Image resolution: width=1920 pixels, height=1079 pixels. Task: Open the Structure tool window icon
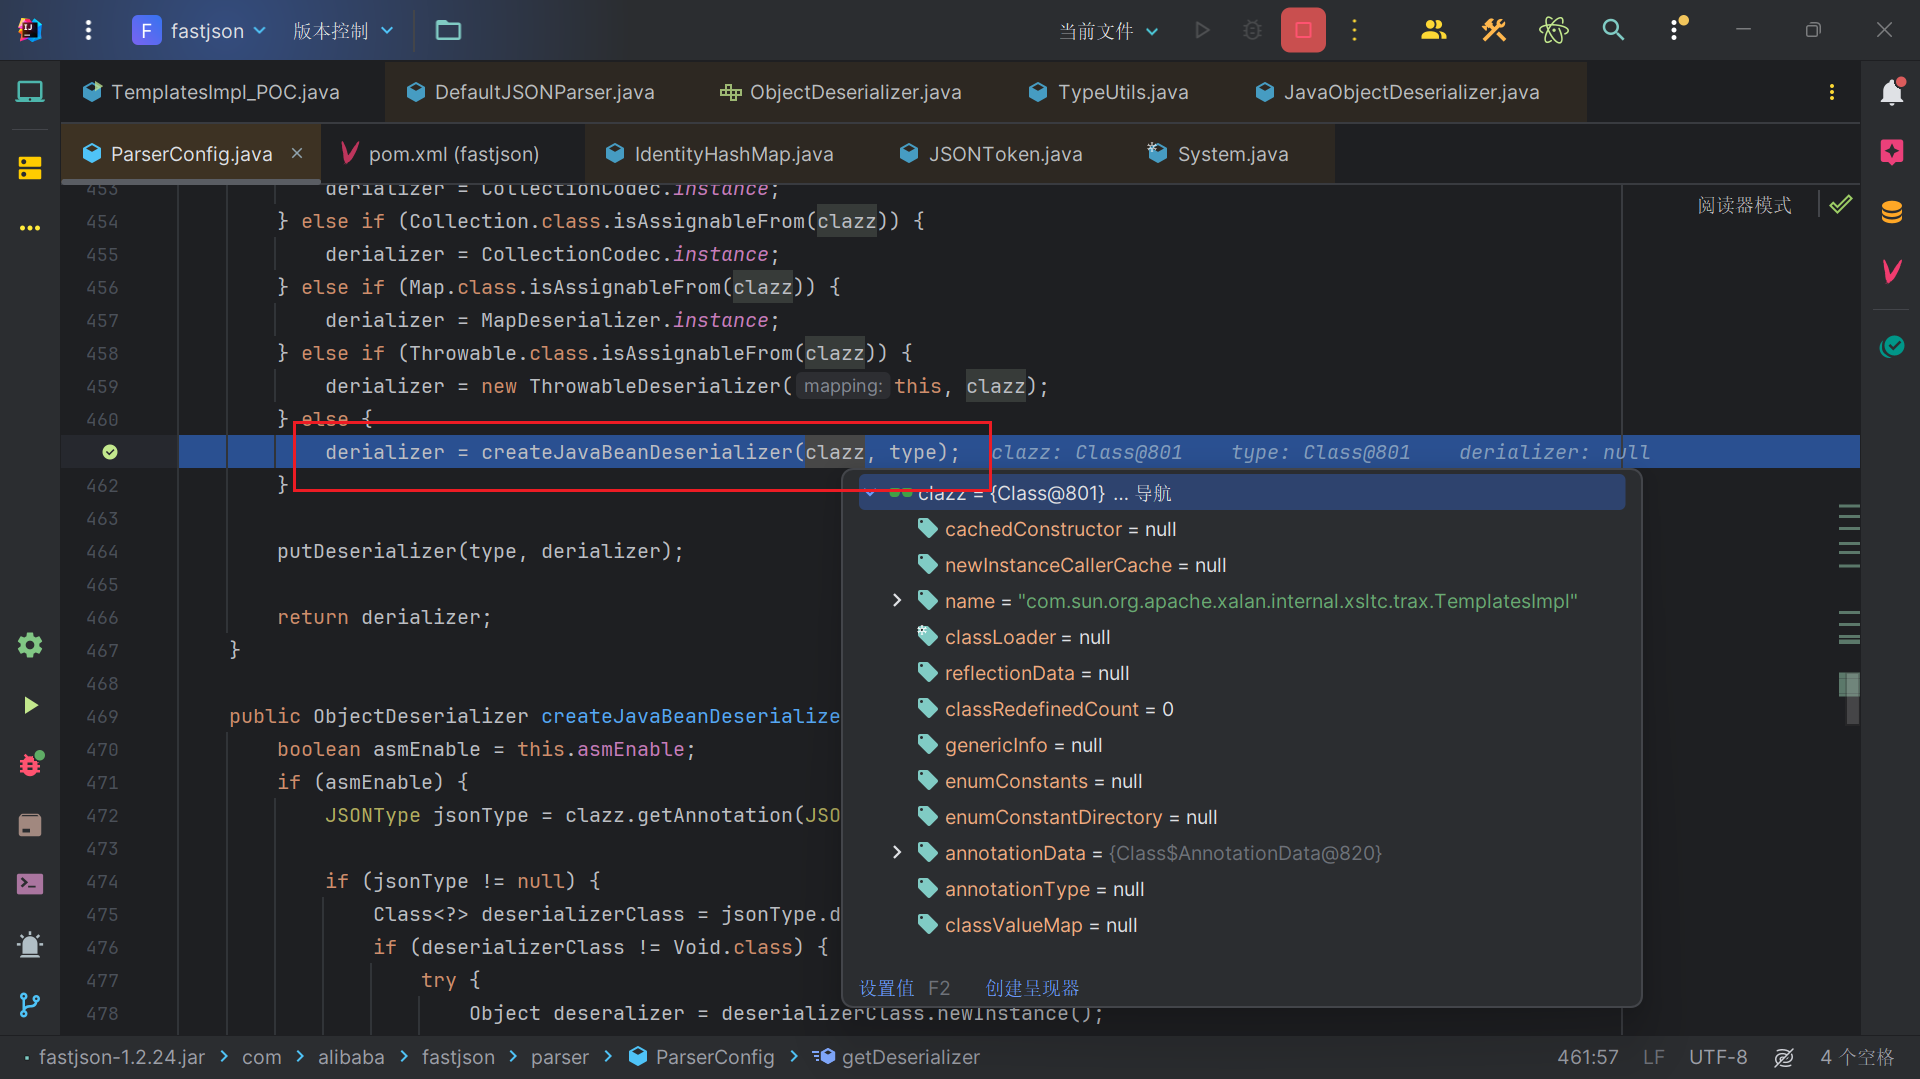(30, 168)
